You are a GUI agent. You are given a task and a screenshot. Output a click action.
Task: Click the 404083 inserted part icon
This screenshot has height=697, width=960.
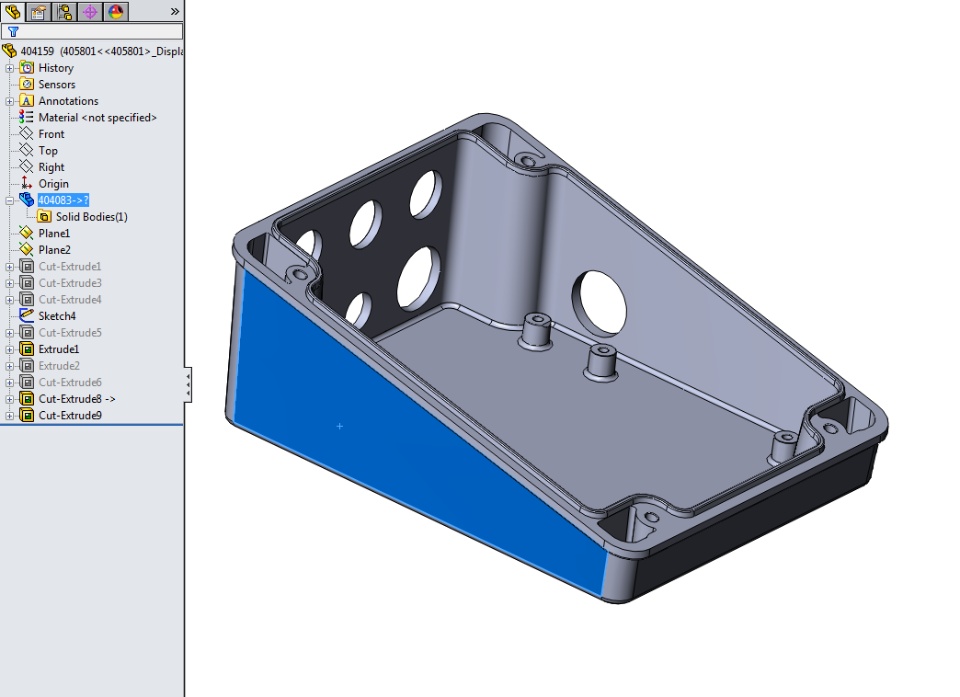[x=26, y=200]
